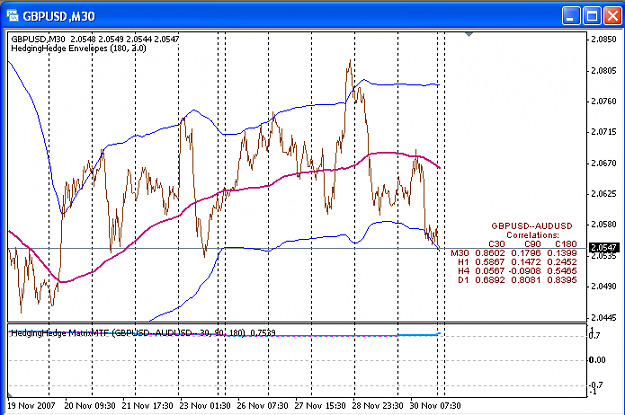Click the 23 Nov 01:30 time label

point(205,406)
